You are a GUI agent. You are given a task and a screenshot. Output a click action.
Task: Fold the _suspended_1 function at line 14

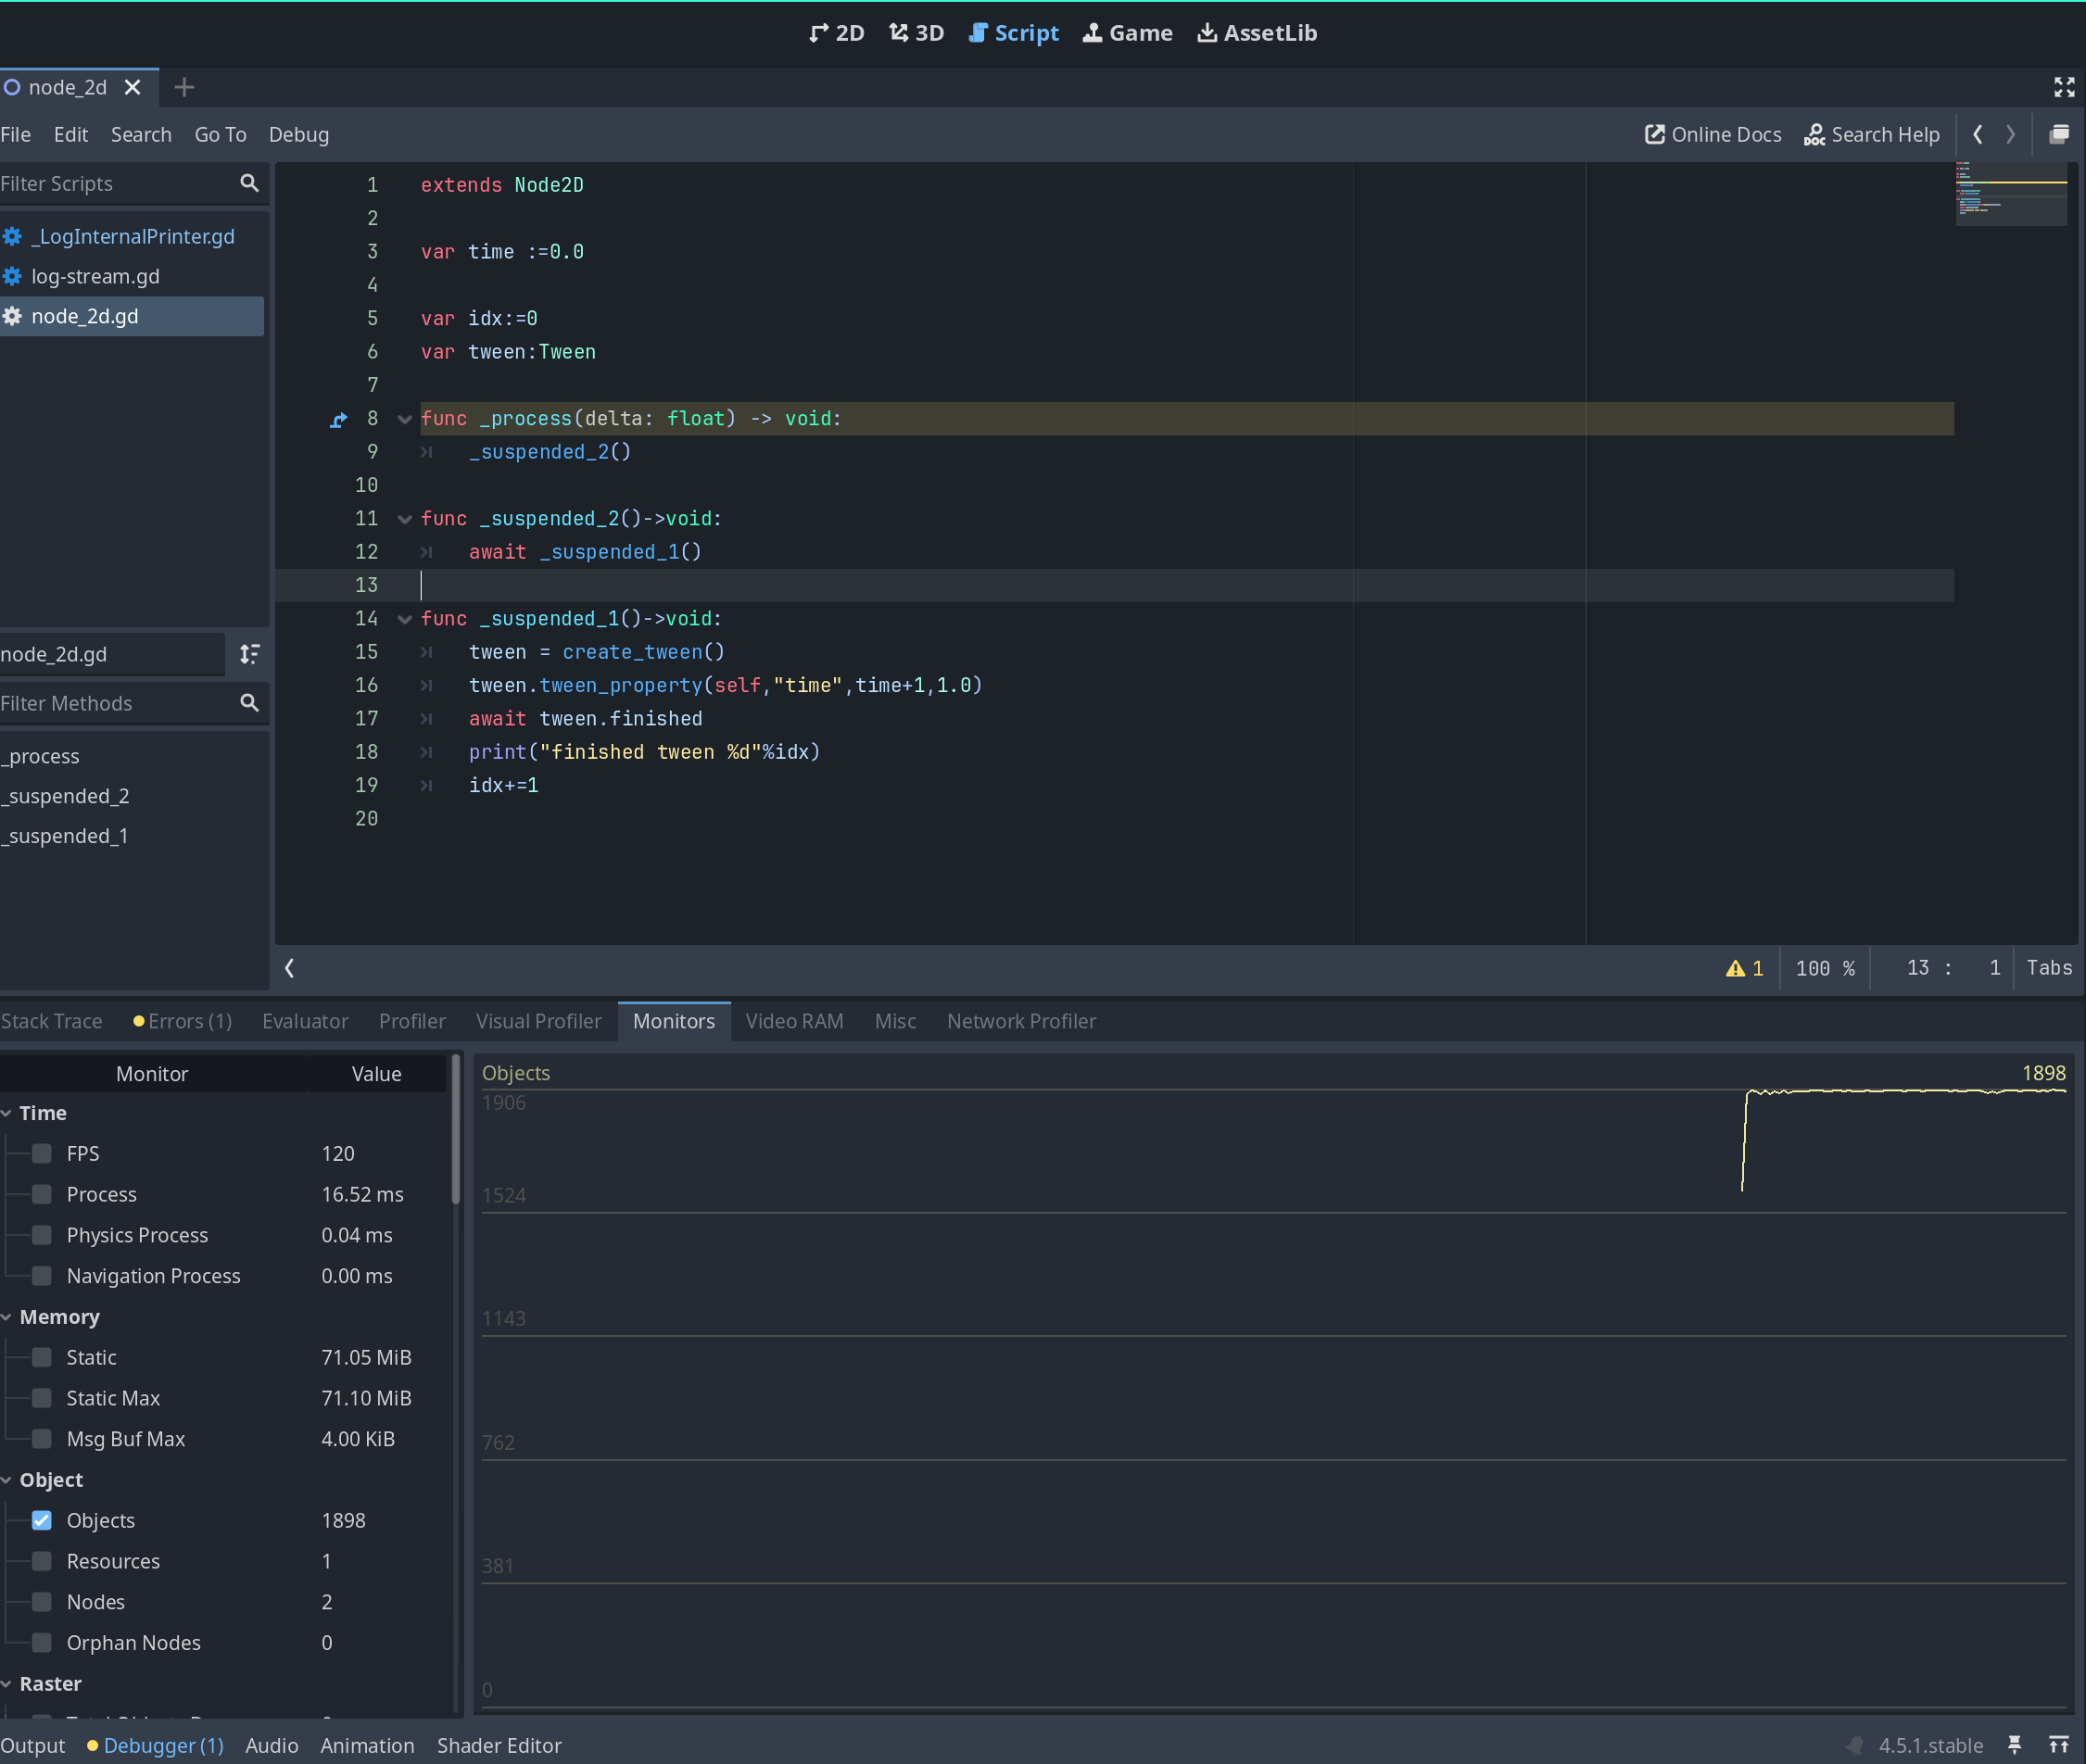click(404, 619)
